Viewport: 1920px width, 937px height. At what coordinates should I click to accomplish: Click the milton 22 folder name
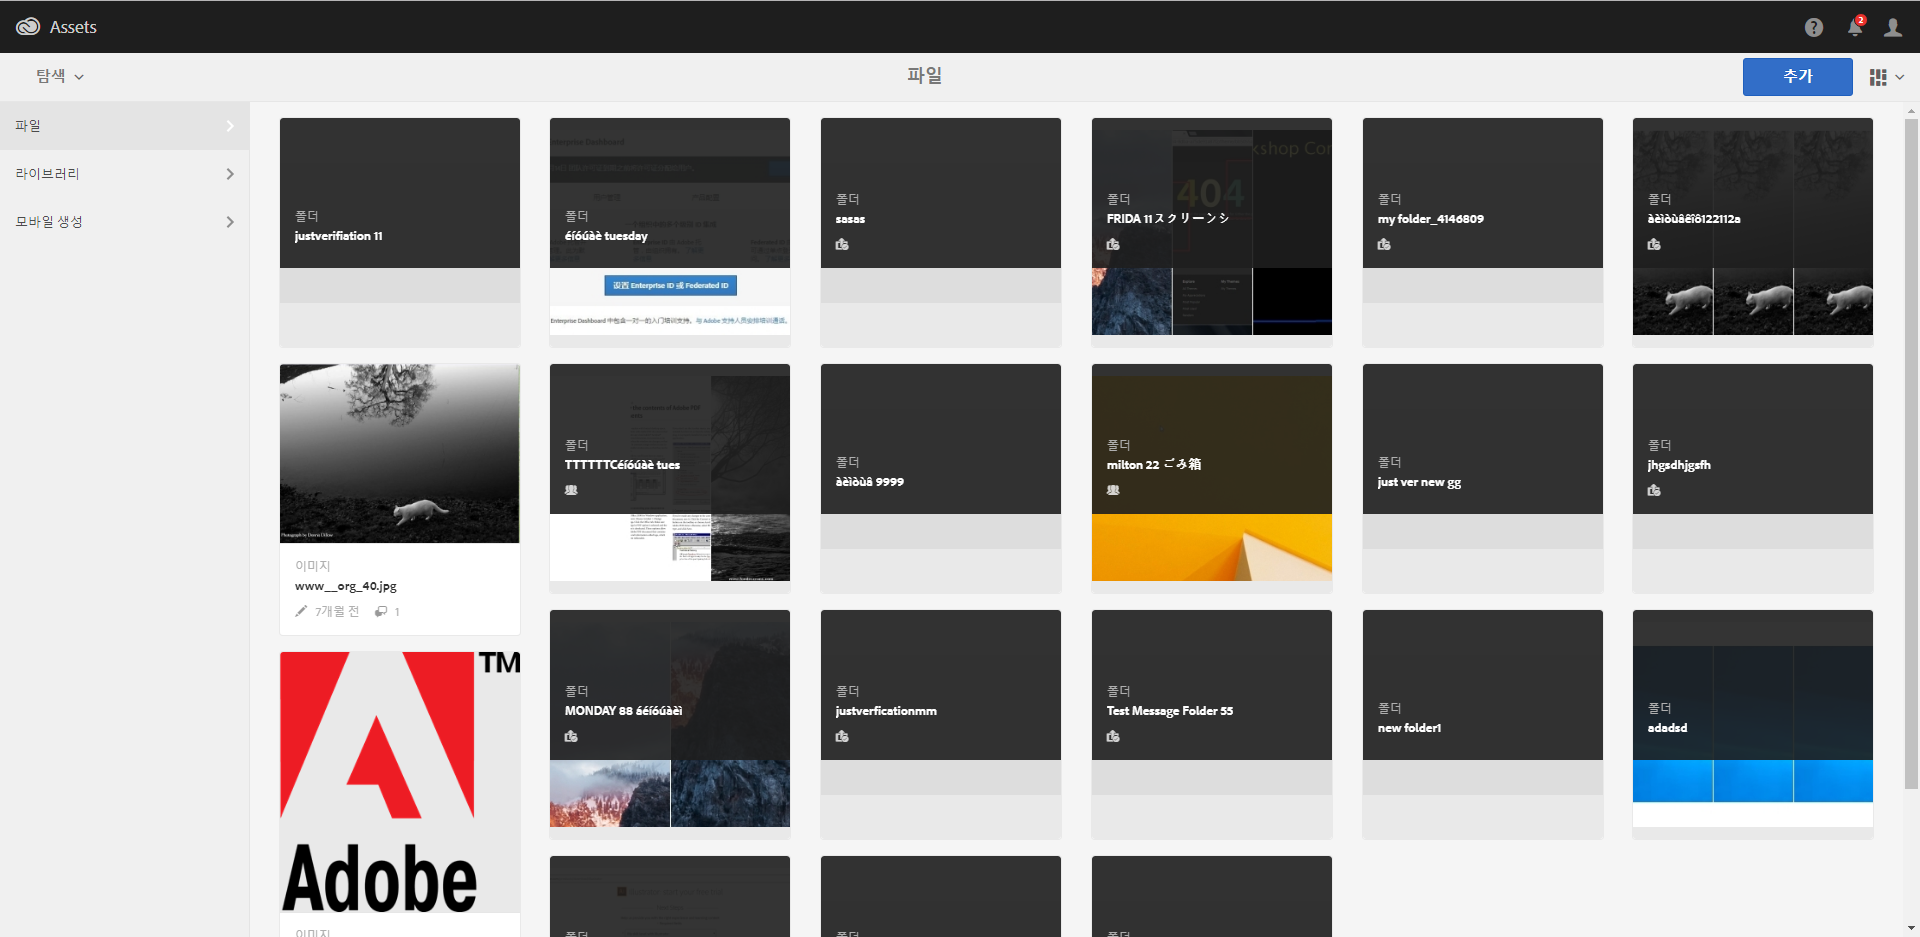pyautogui.click(x=1154, y=465)
